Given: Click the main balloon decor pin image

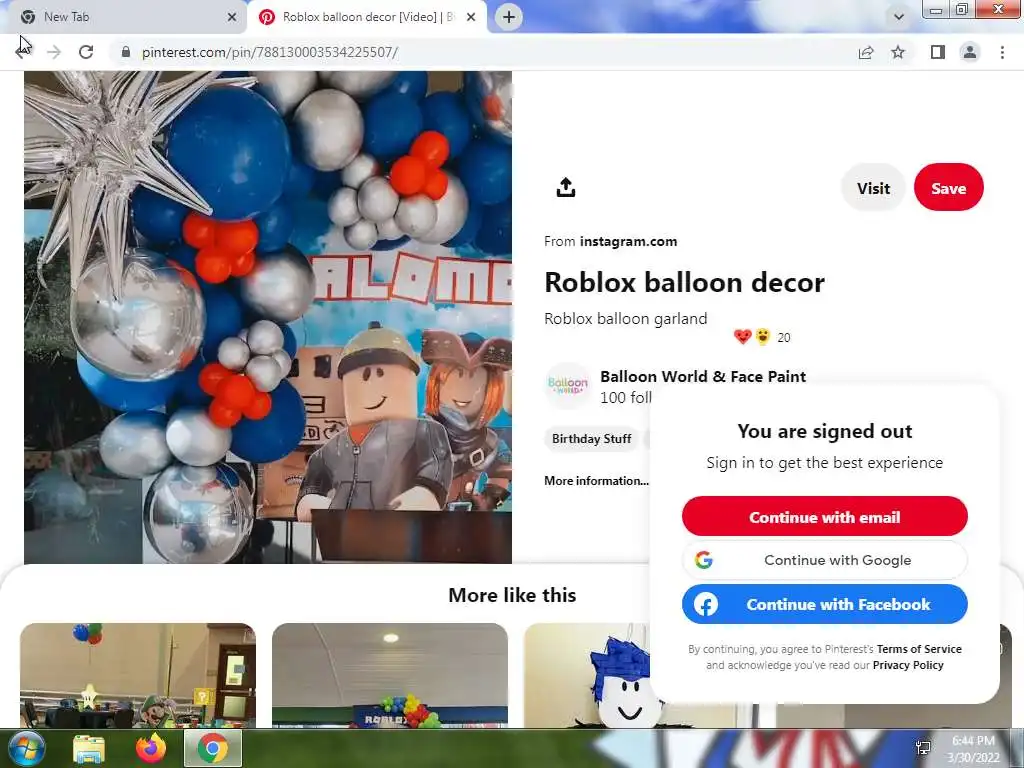Looking at the screenshot, I should (x=268, y=317).
